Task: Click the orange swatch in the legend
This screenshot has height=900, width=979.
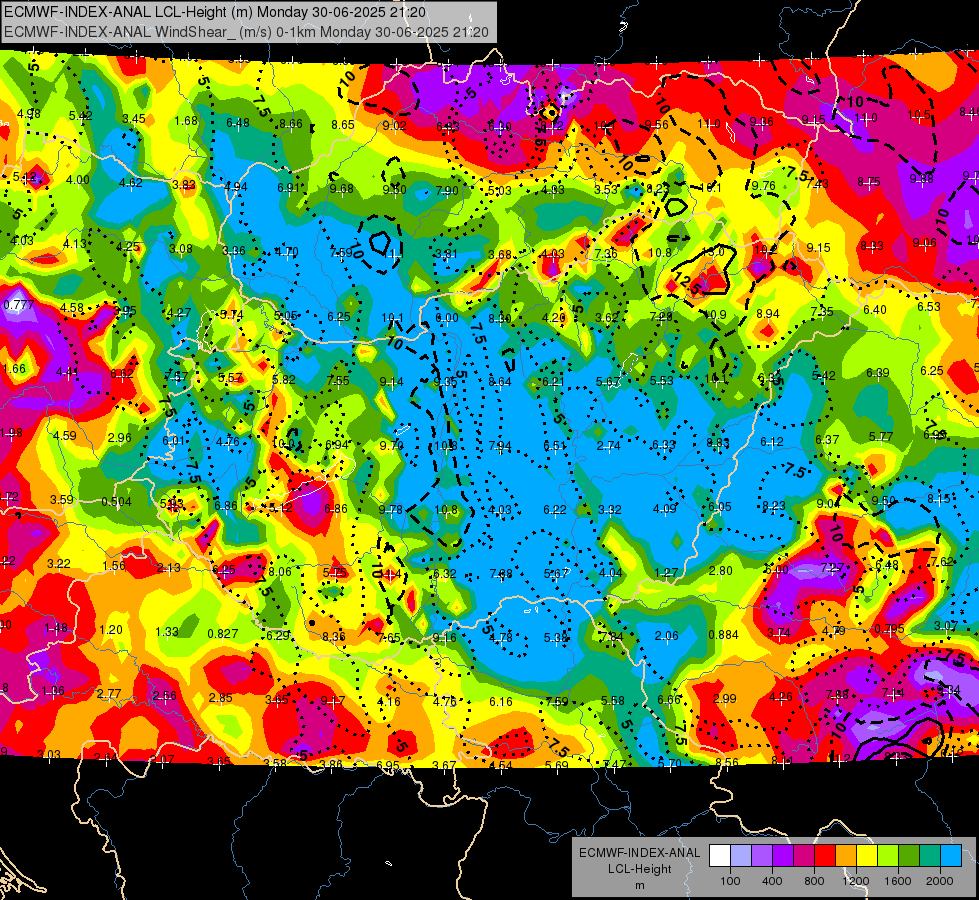Action: pyautogui.click(x=846, y=856)
